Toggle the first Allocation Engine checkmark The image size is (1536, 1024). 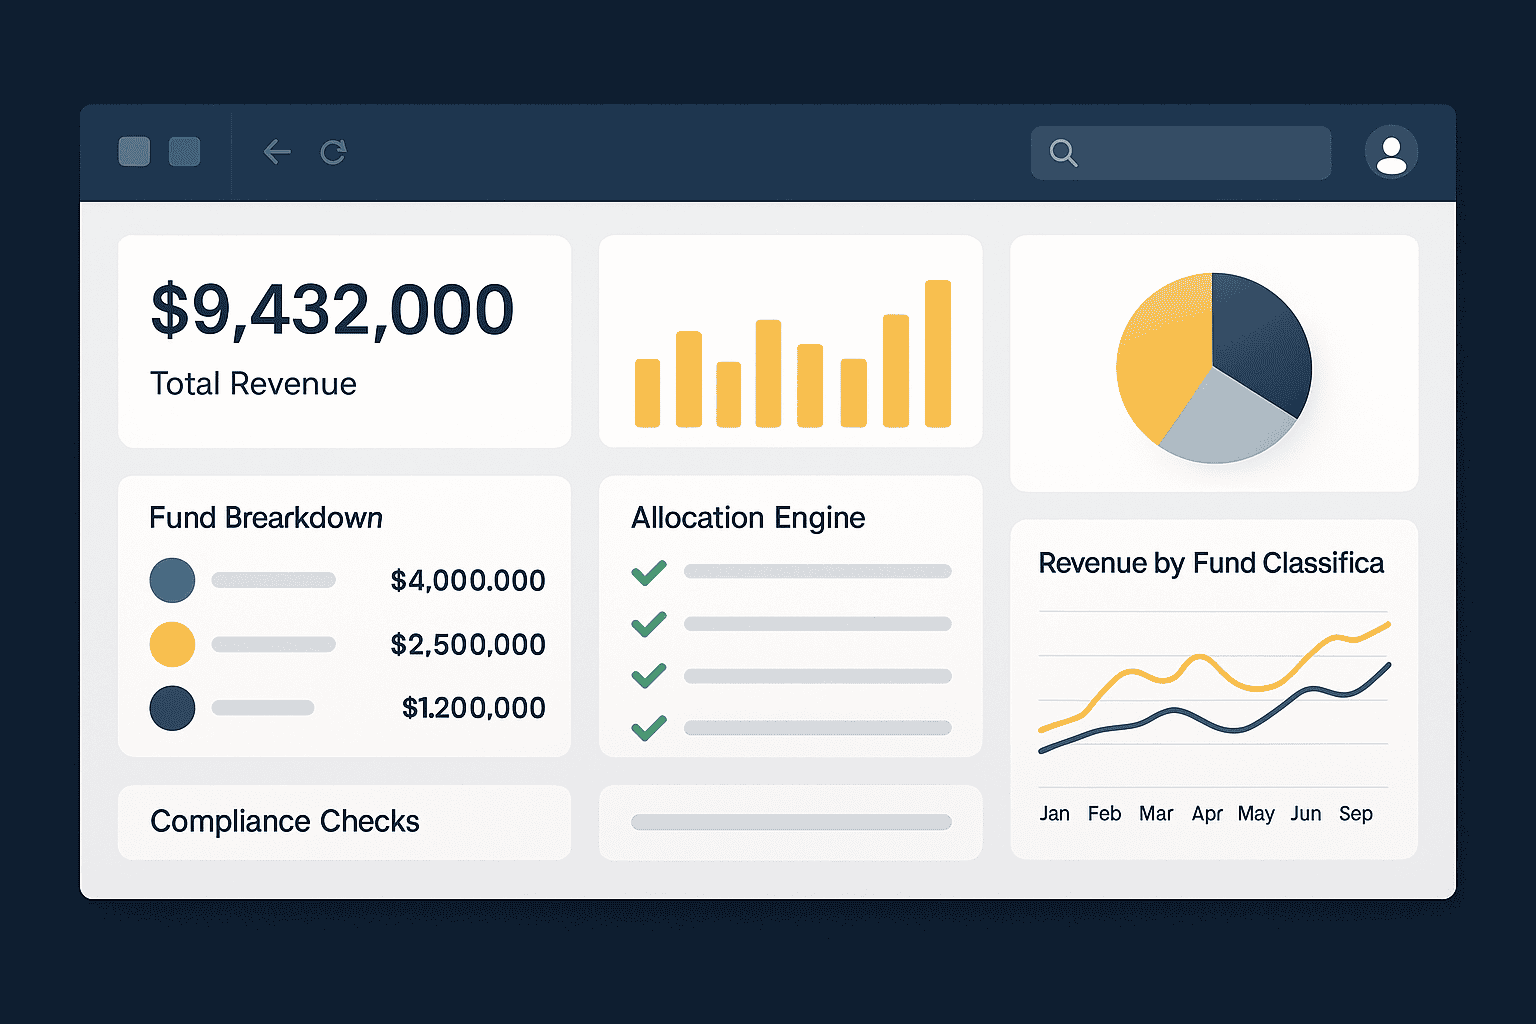649,573
